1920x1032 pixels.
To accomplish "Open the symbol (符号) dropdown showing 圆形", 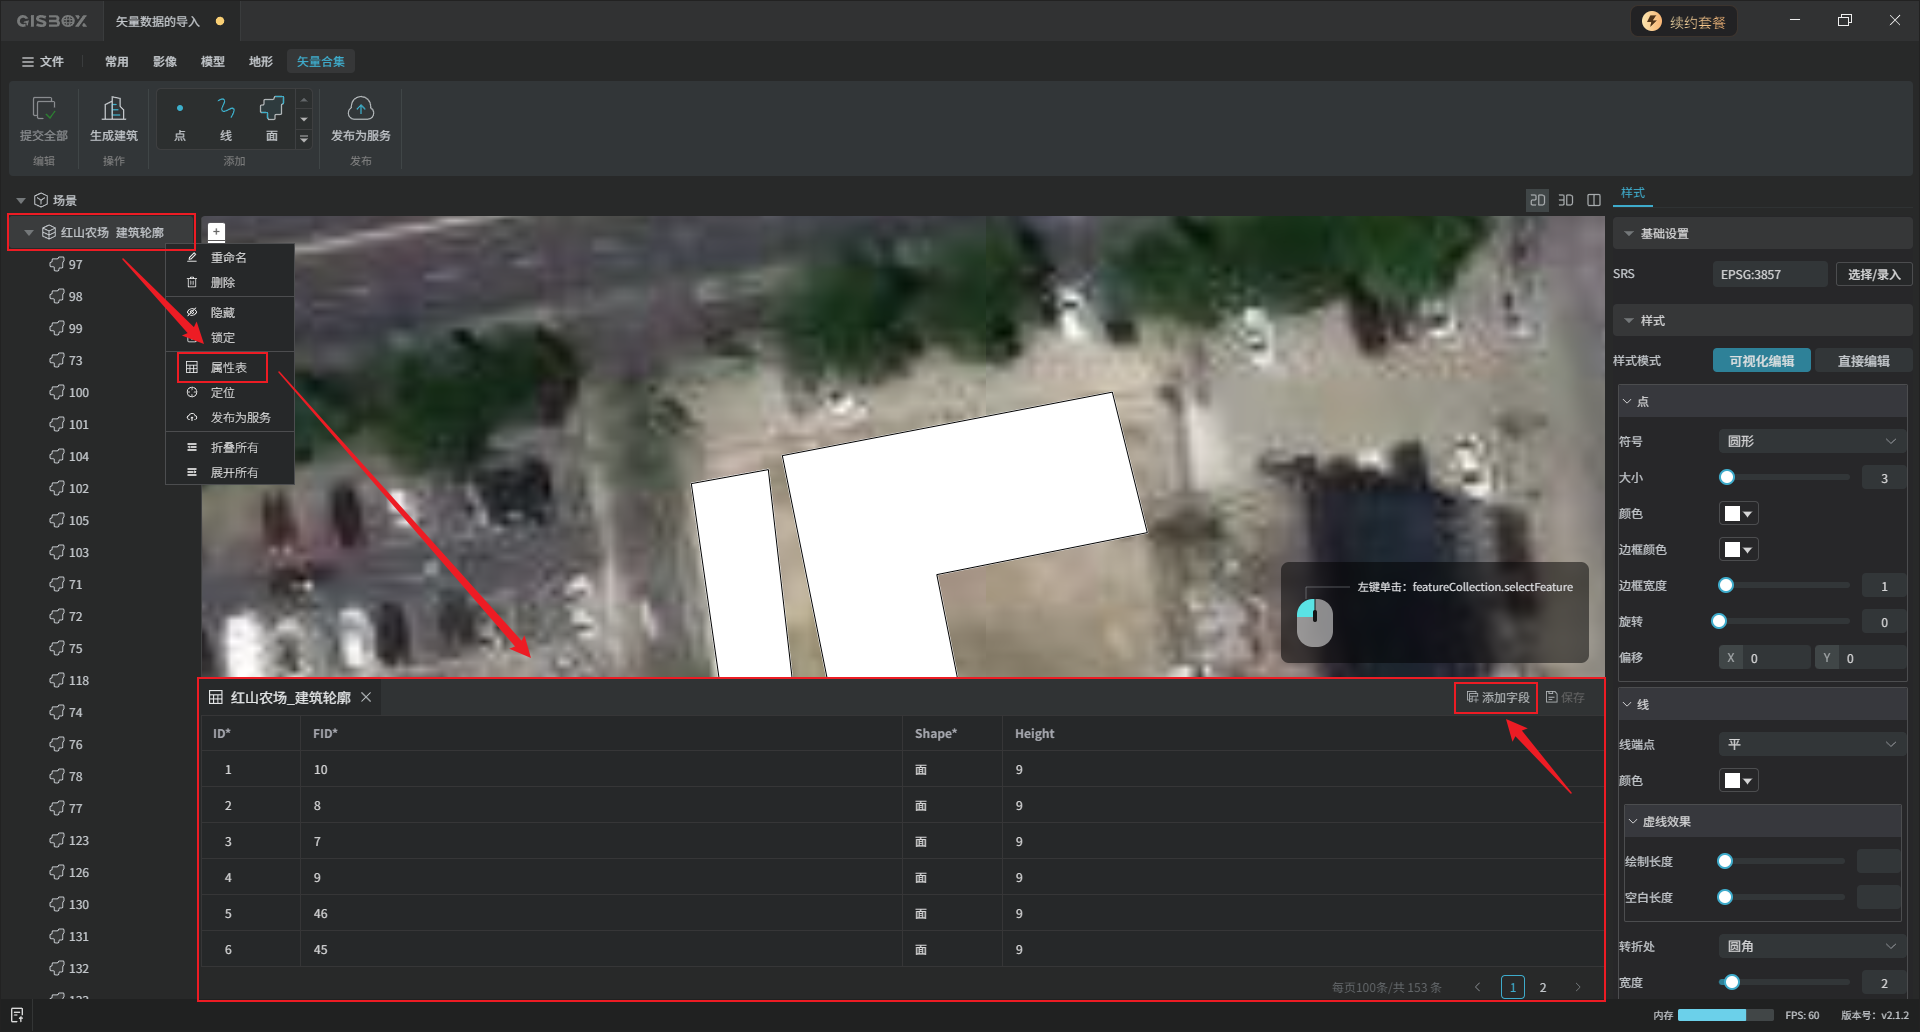I will (1811, 441).
